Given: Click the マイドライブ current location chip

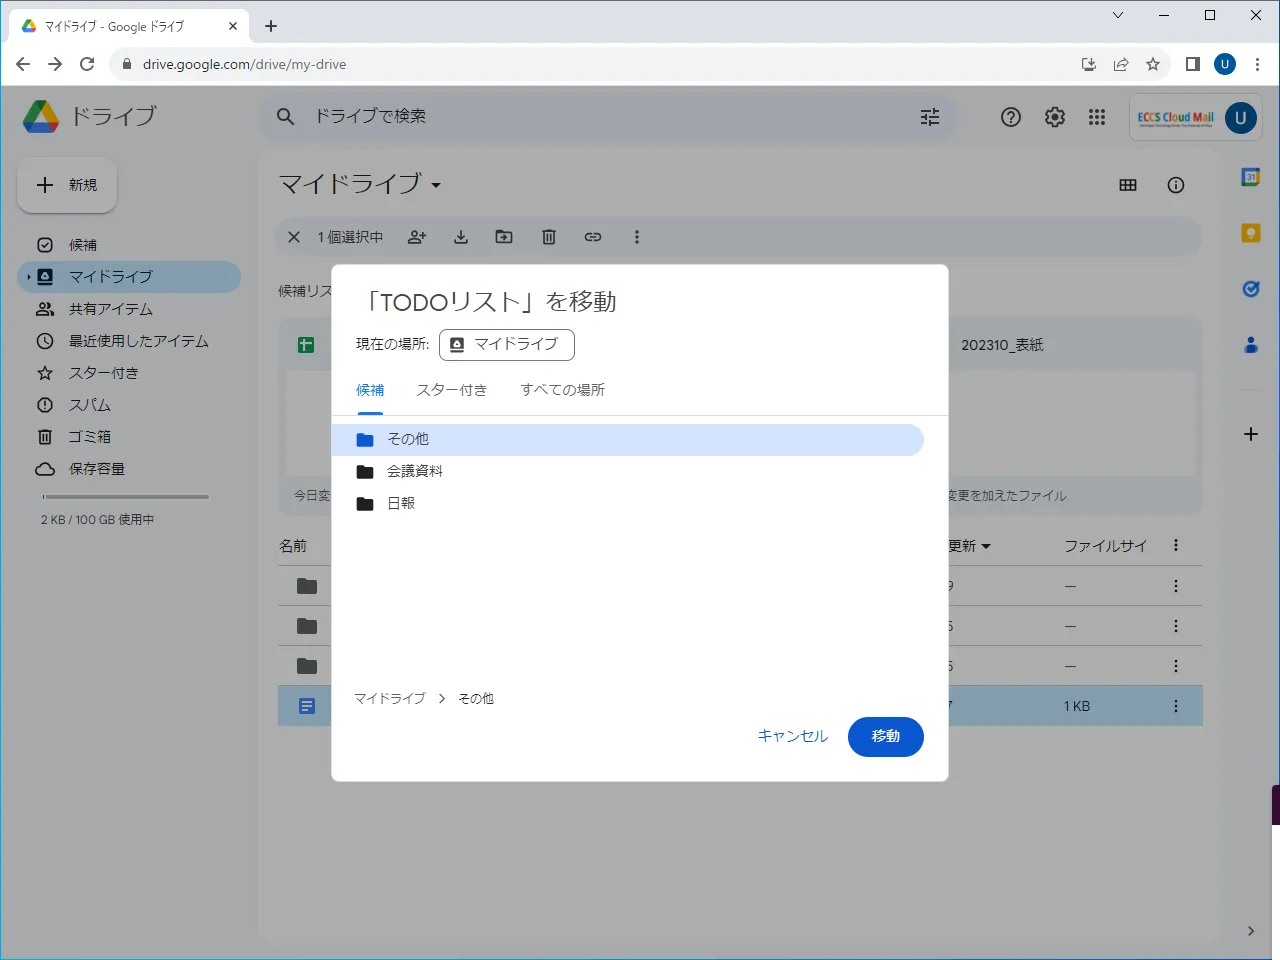Looking at the screenshot, I should click(x=507, y=344).
